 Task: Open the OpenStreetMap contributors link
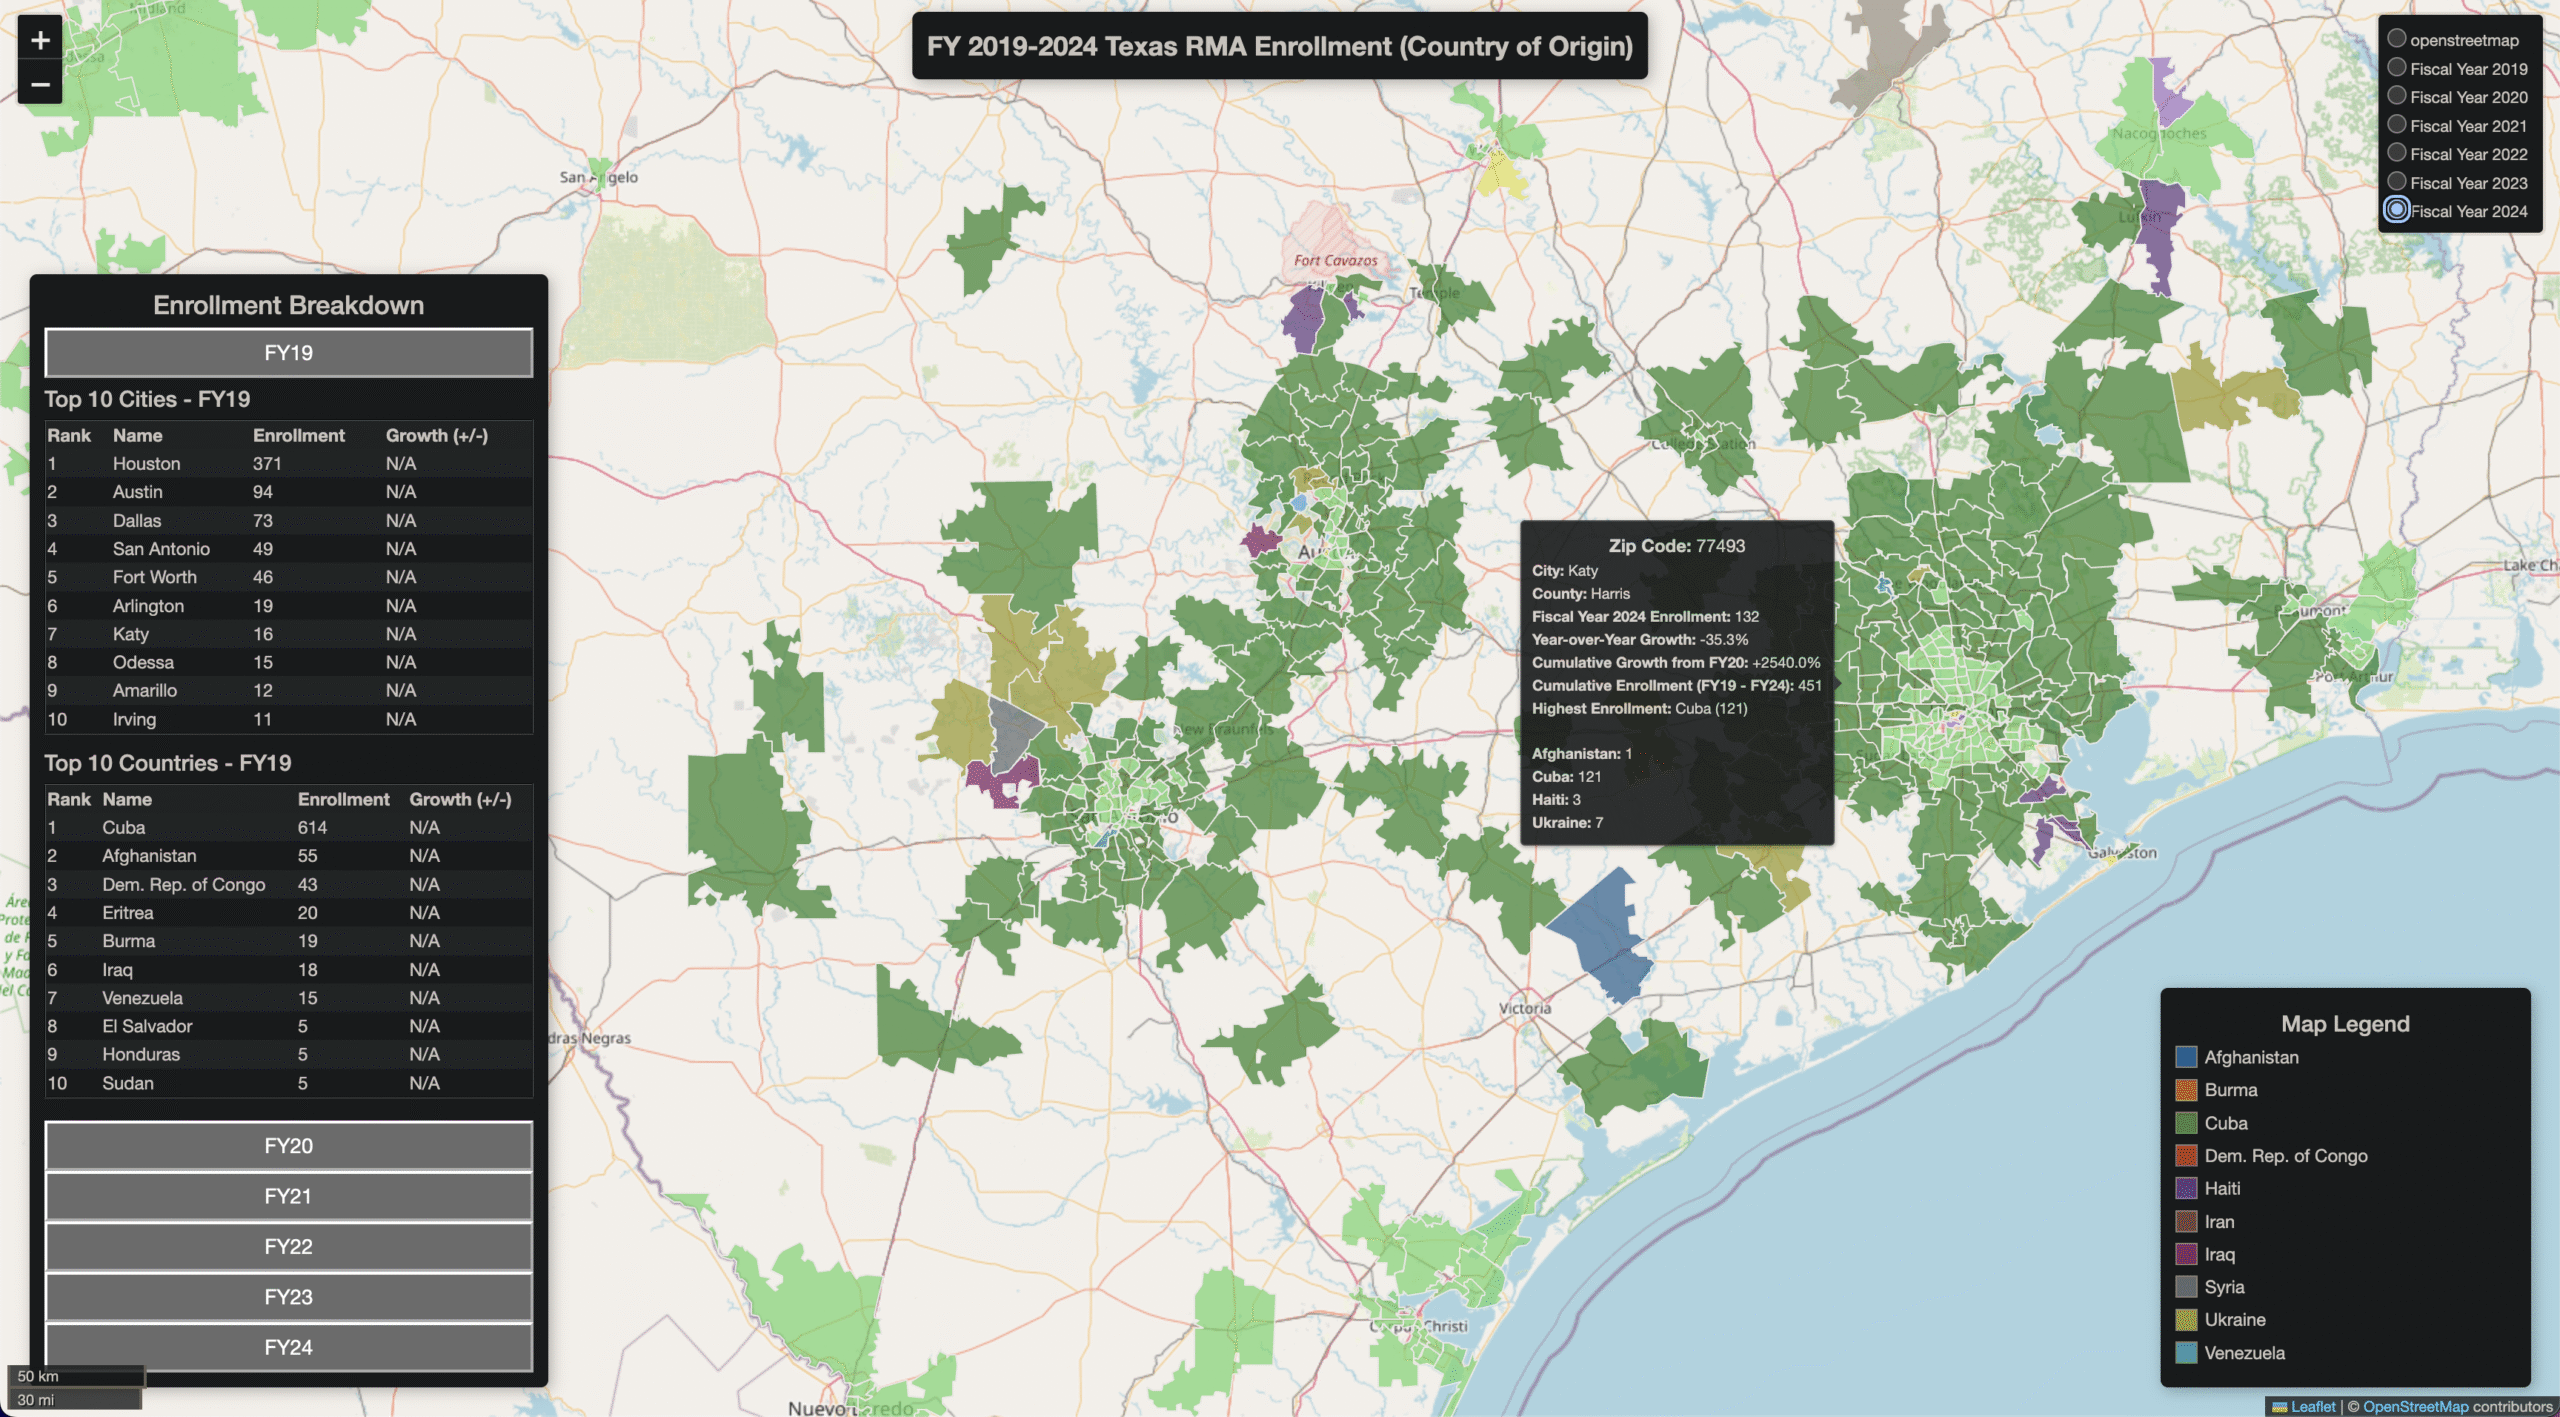coord(2415,1407)
